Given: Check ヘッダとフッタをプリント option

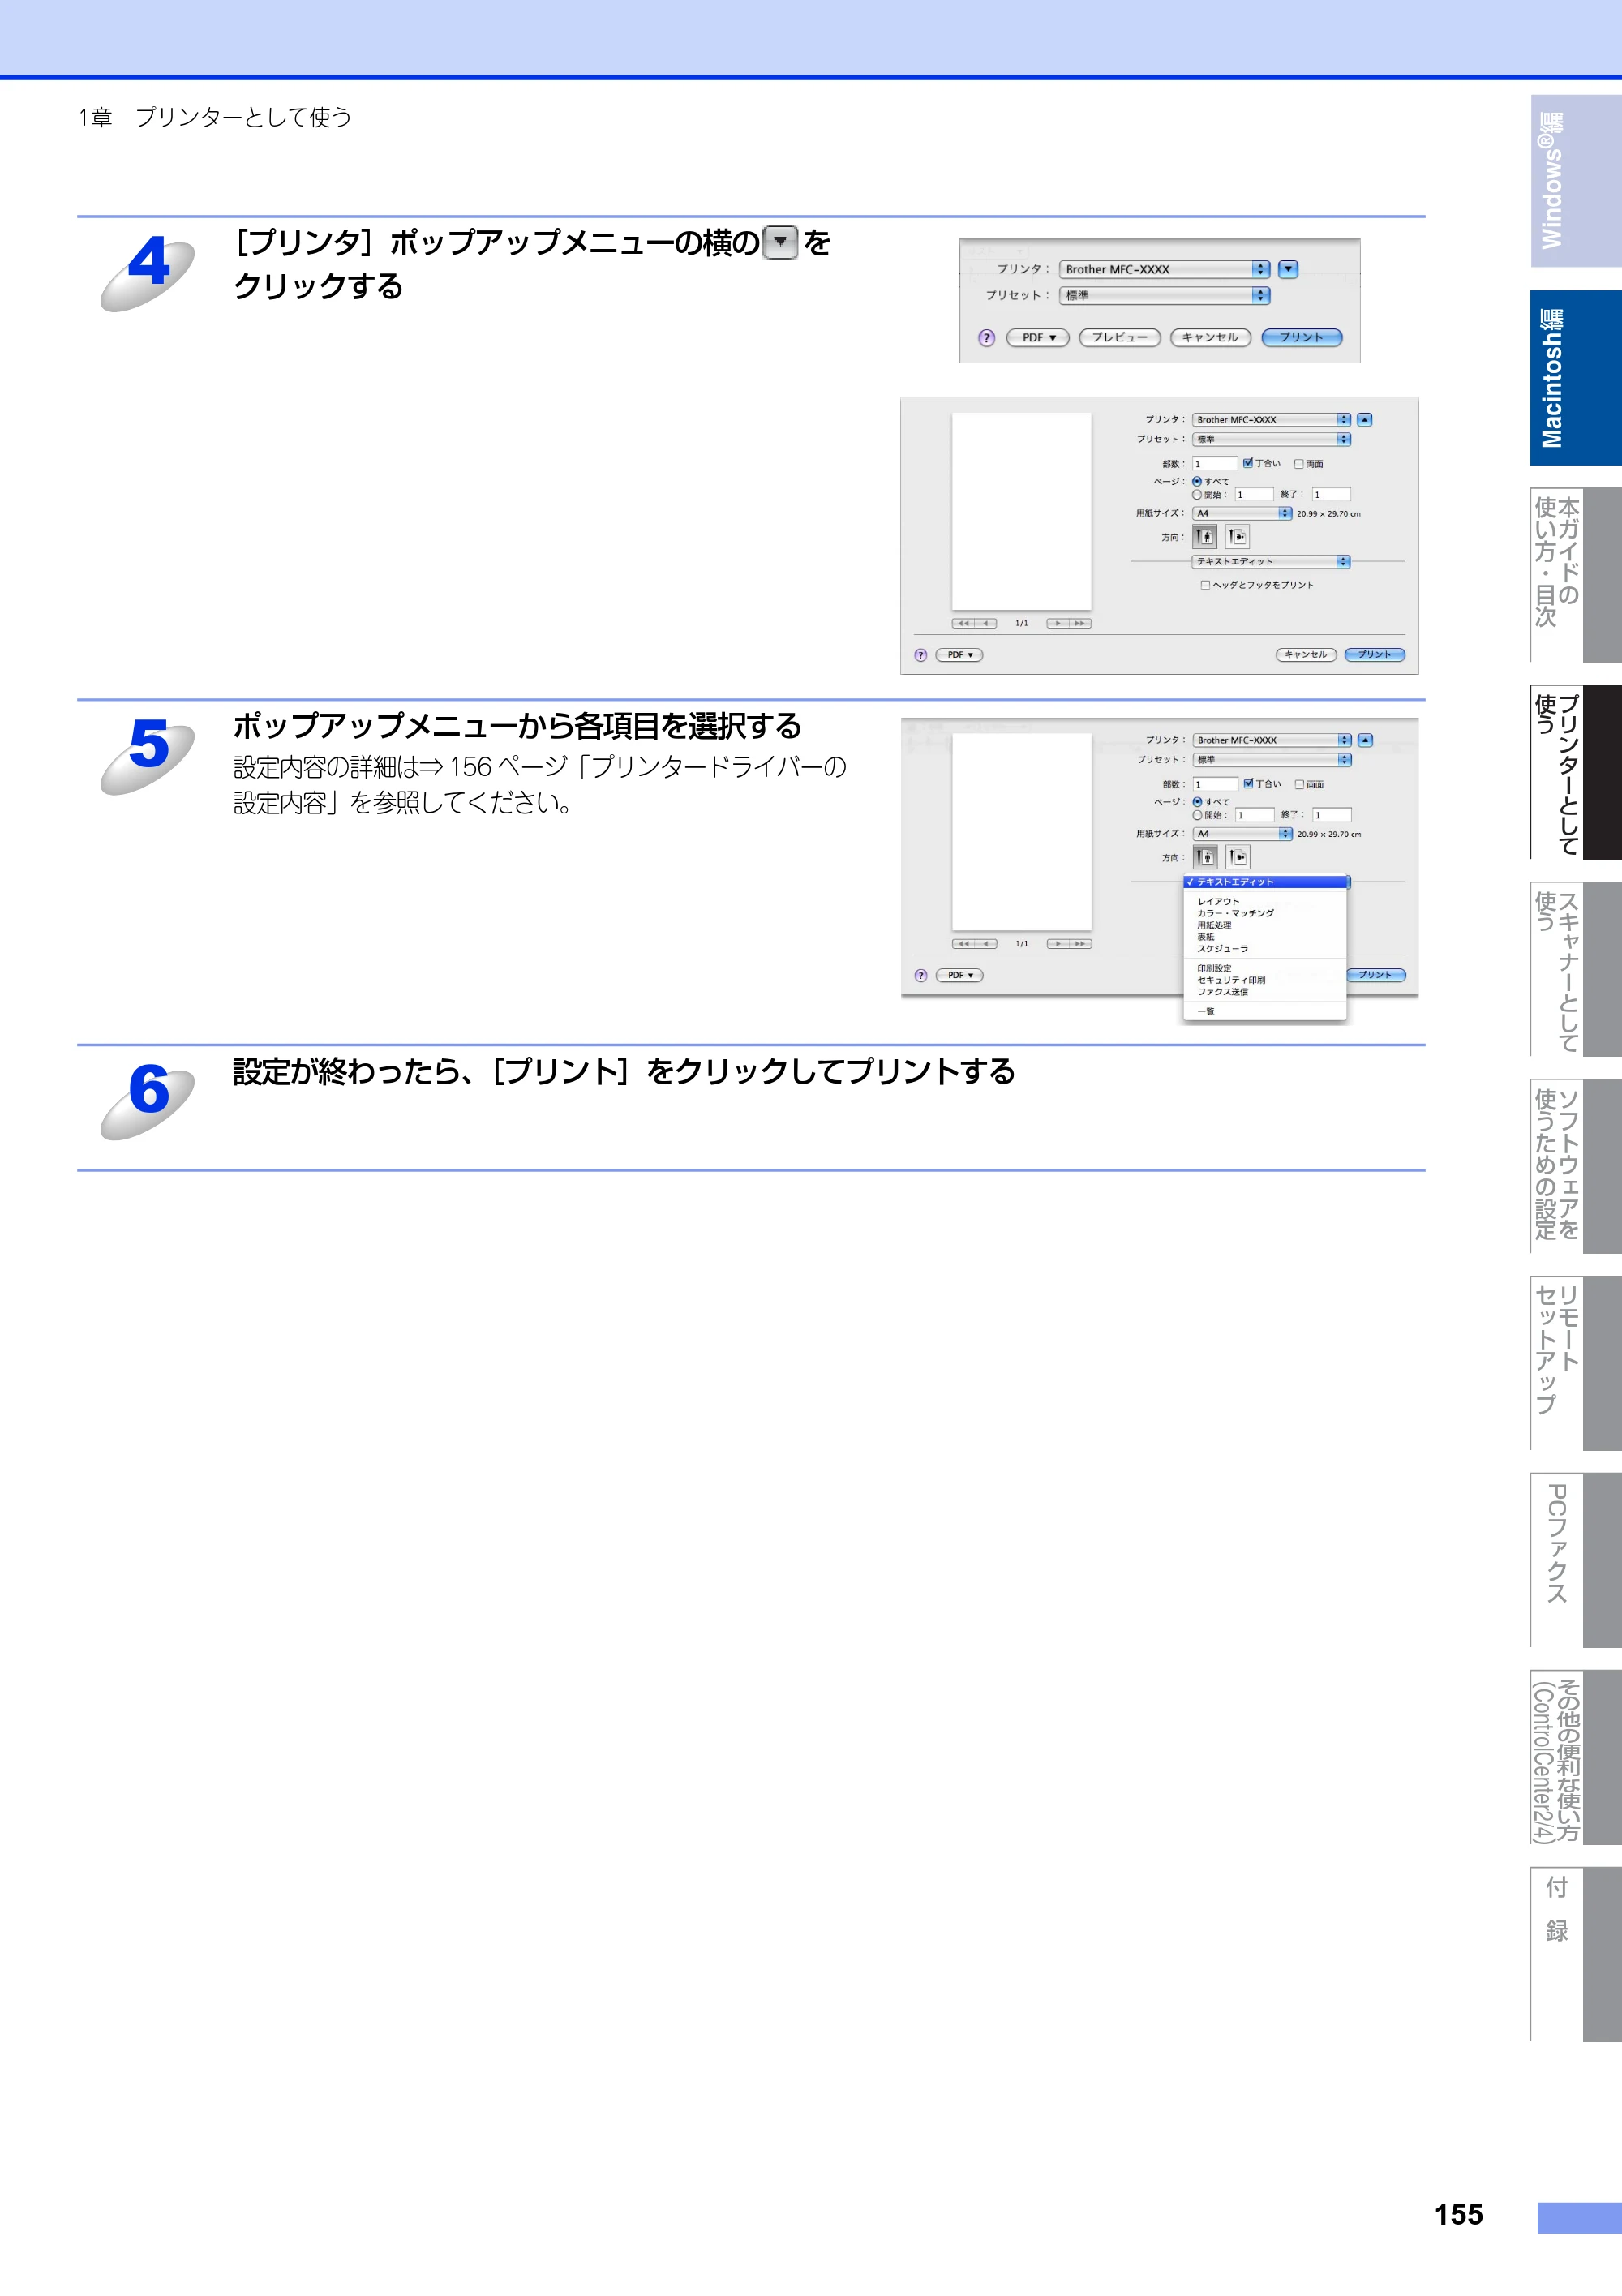Looking at the screenshot, I should (x=1205, y=585).
